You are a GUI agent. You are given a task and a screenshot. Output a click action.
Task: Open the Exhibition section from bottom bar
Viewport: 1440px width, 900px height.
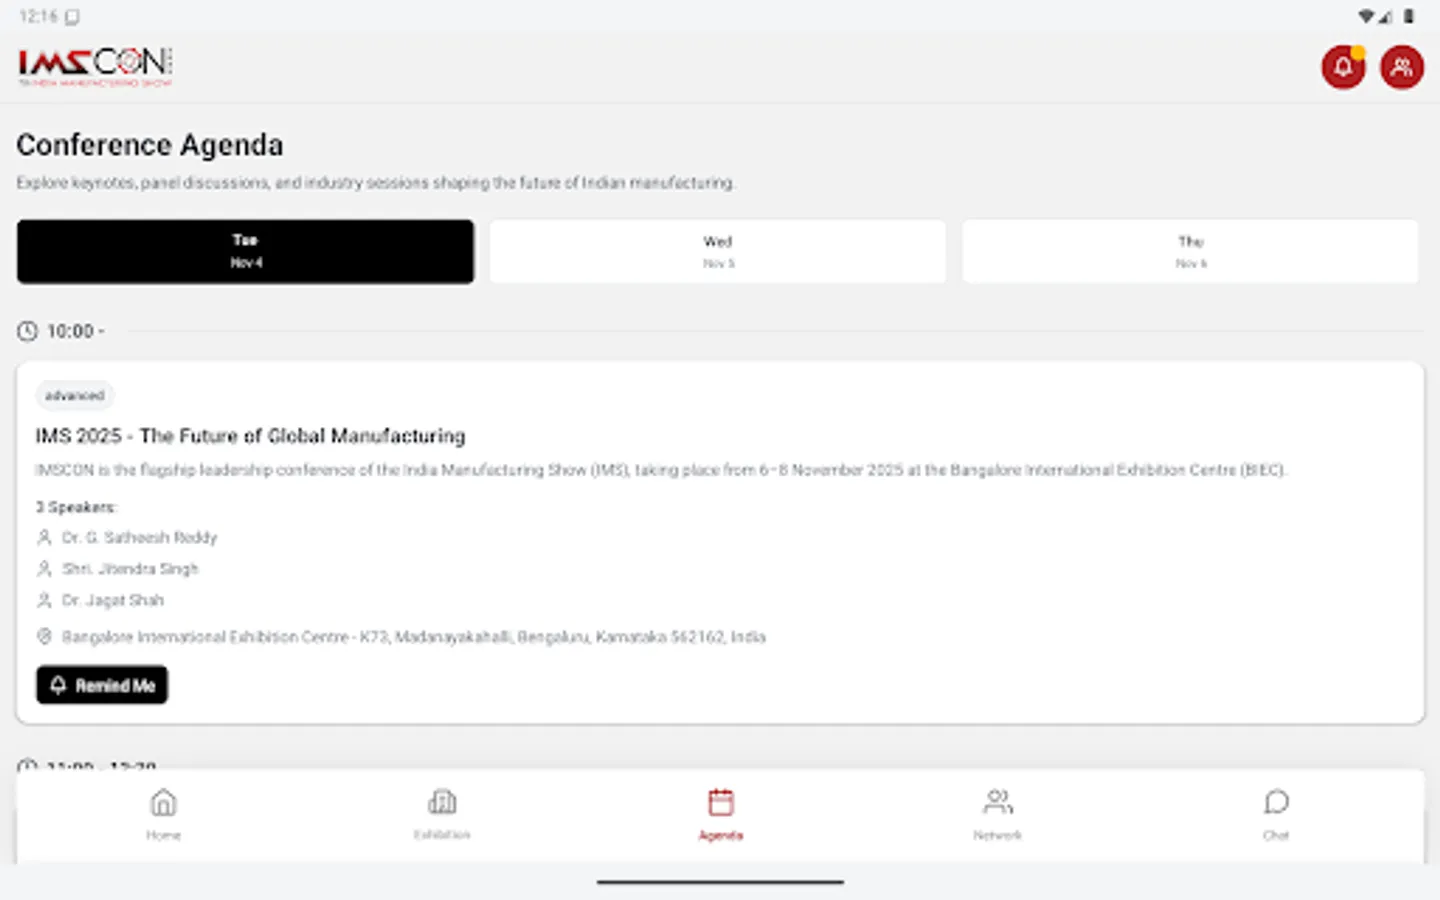(441, 801)
